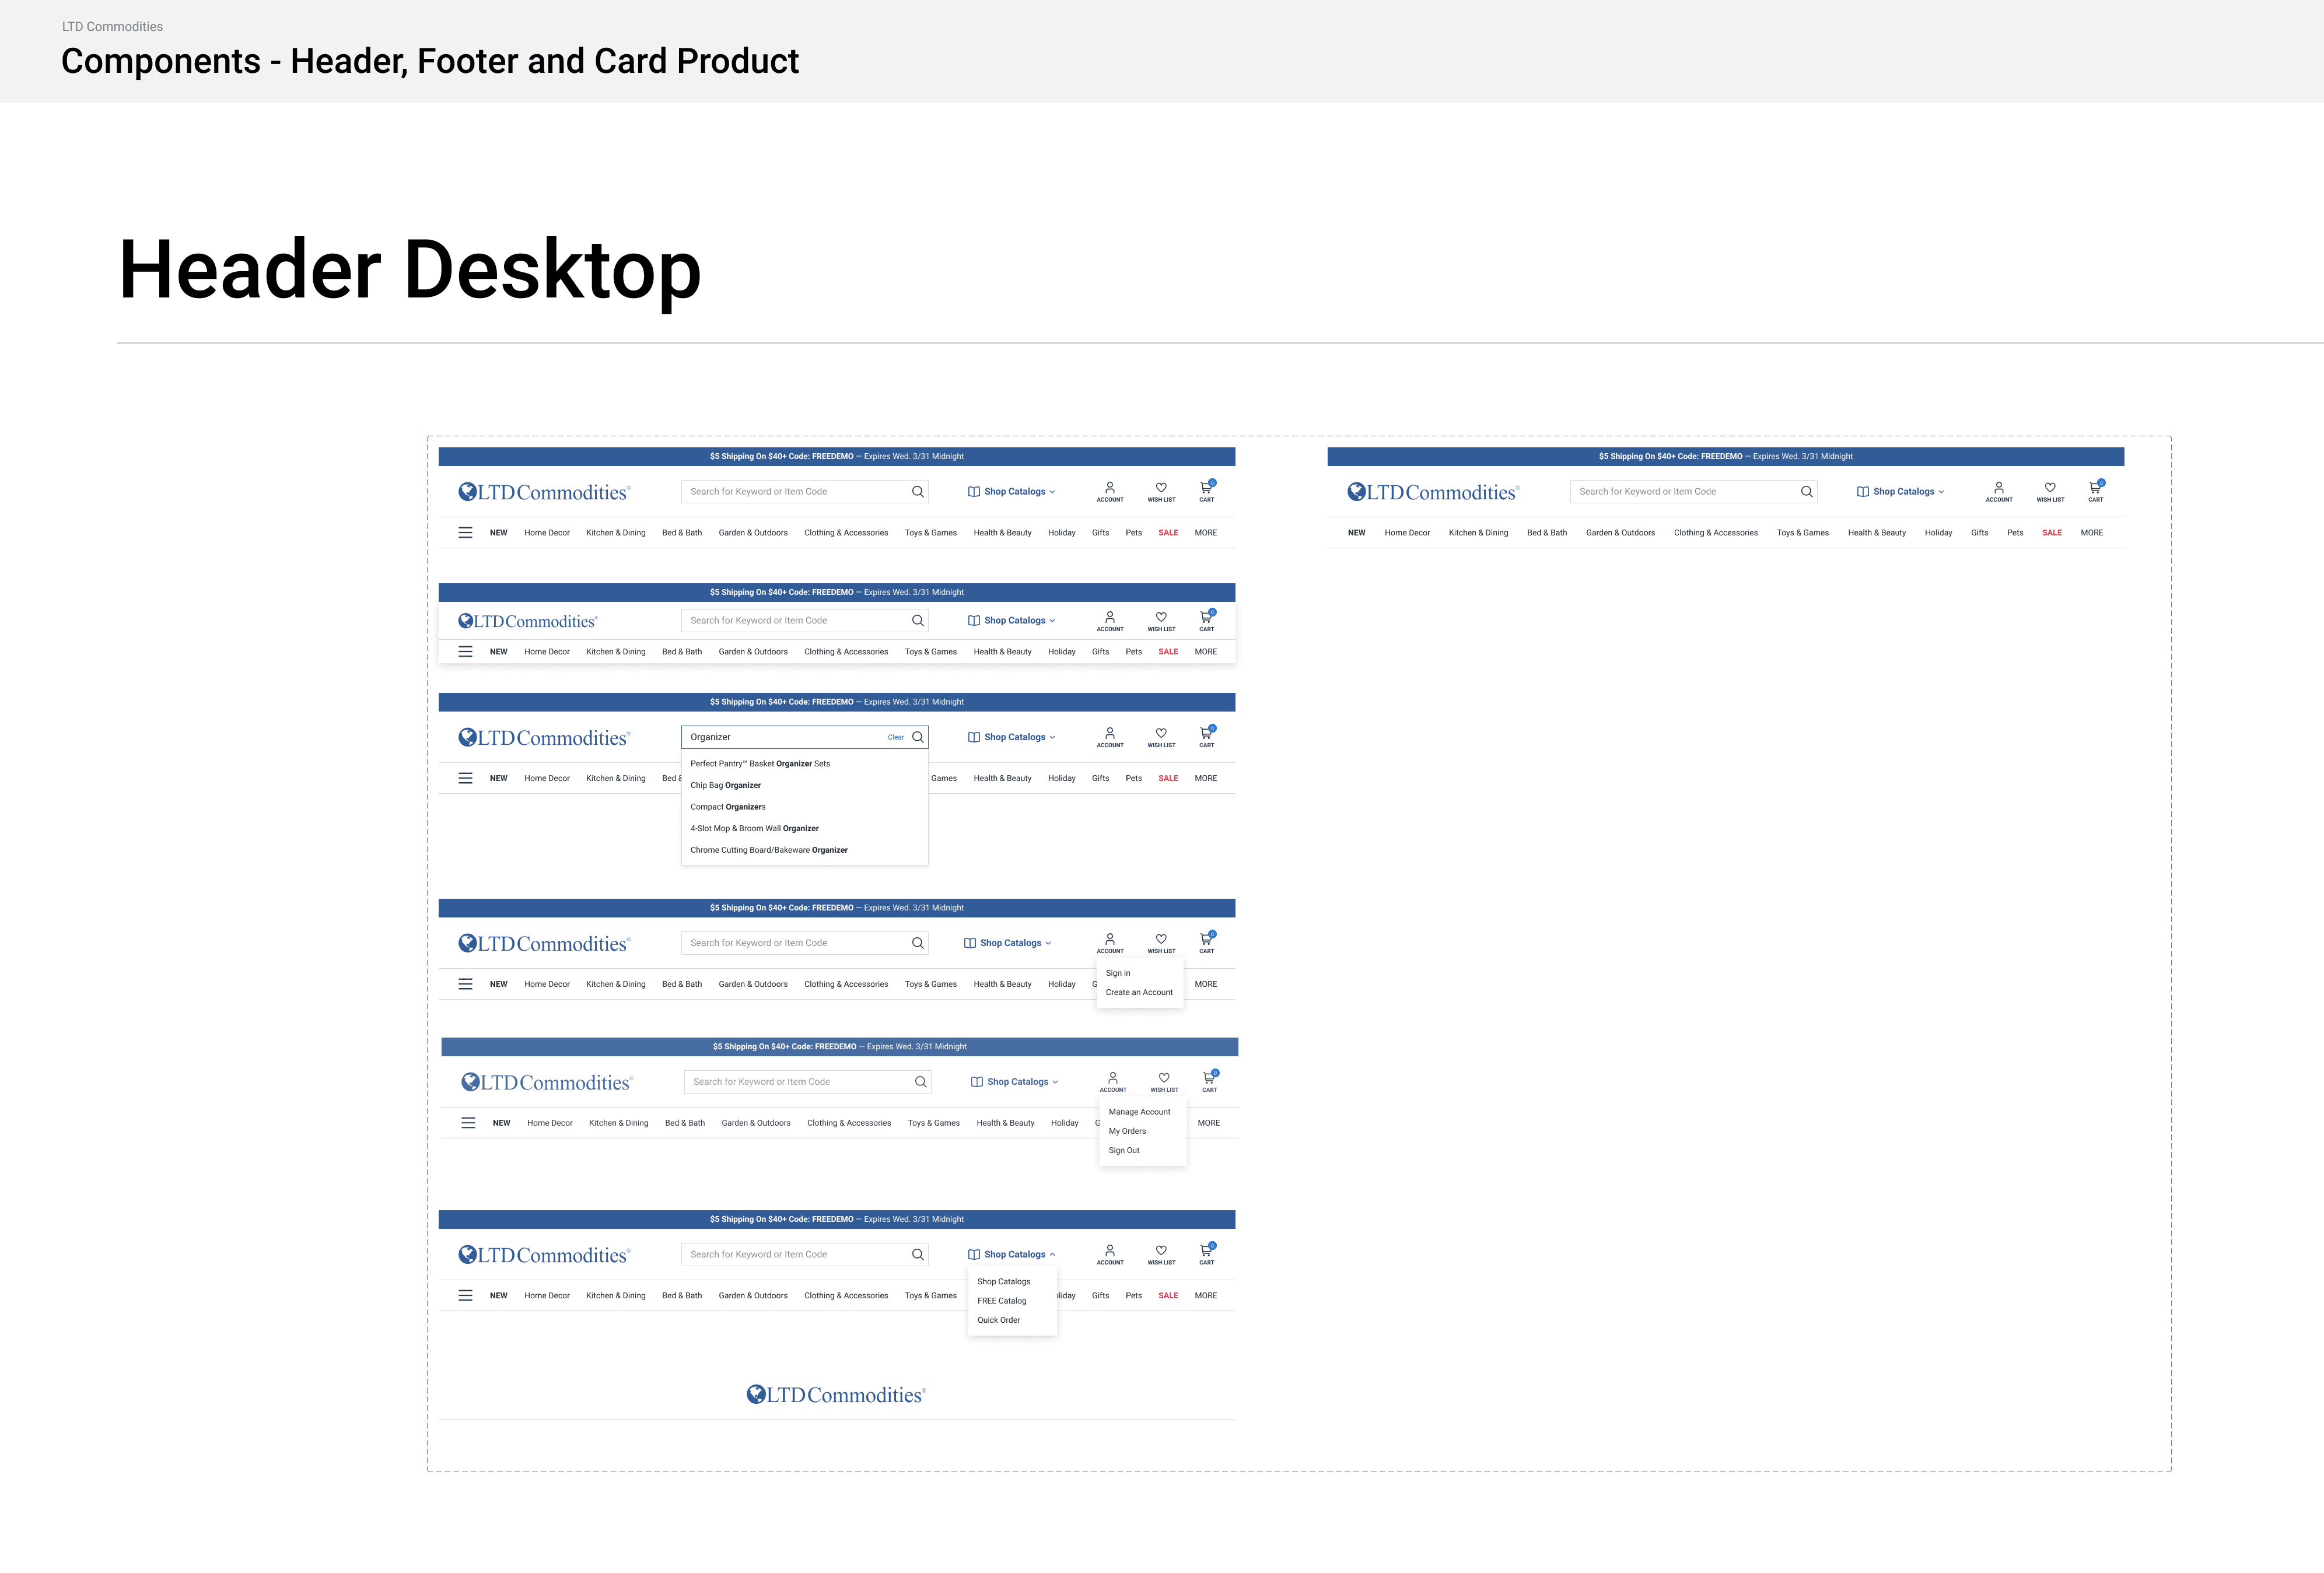Click the account icon above the Manage Account menu
Viewport: 2324px width, 1573px height.
pos(1112,1078)
